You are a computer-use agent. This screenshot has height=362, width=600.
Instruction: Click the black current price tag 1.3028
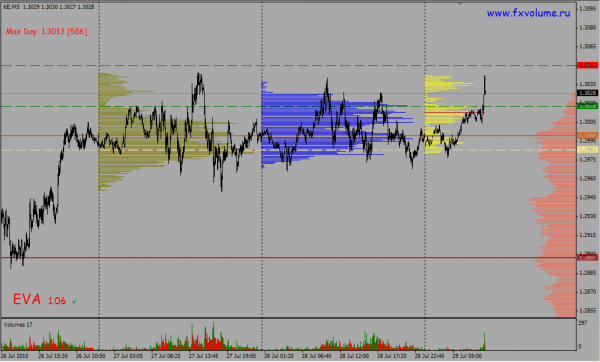click(587, 93)
